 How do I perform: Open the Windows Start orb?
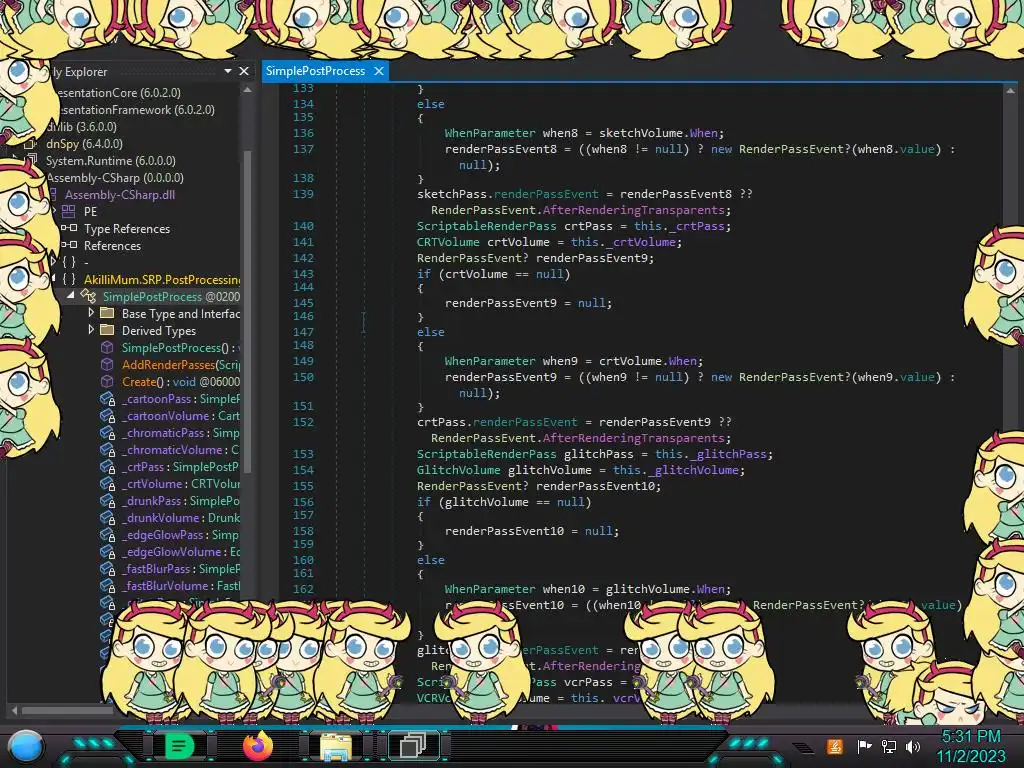[26, 746]
